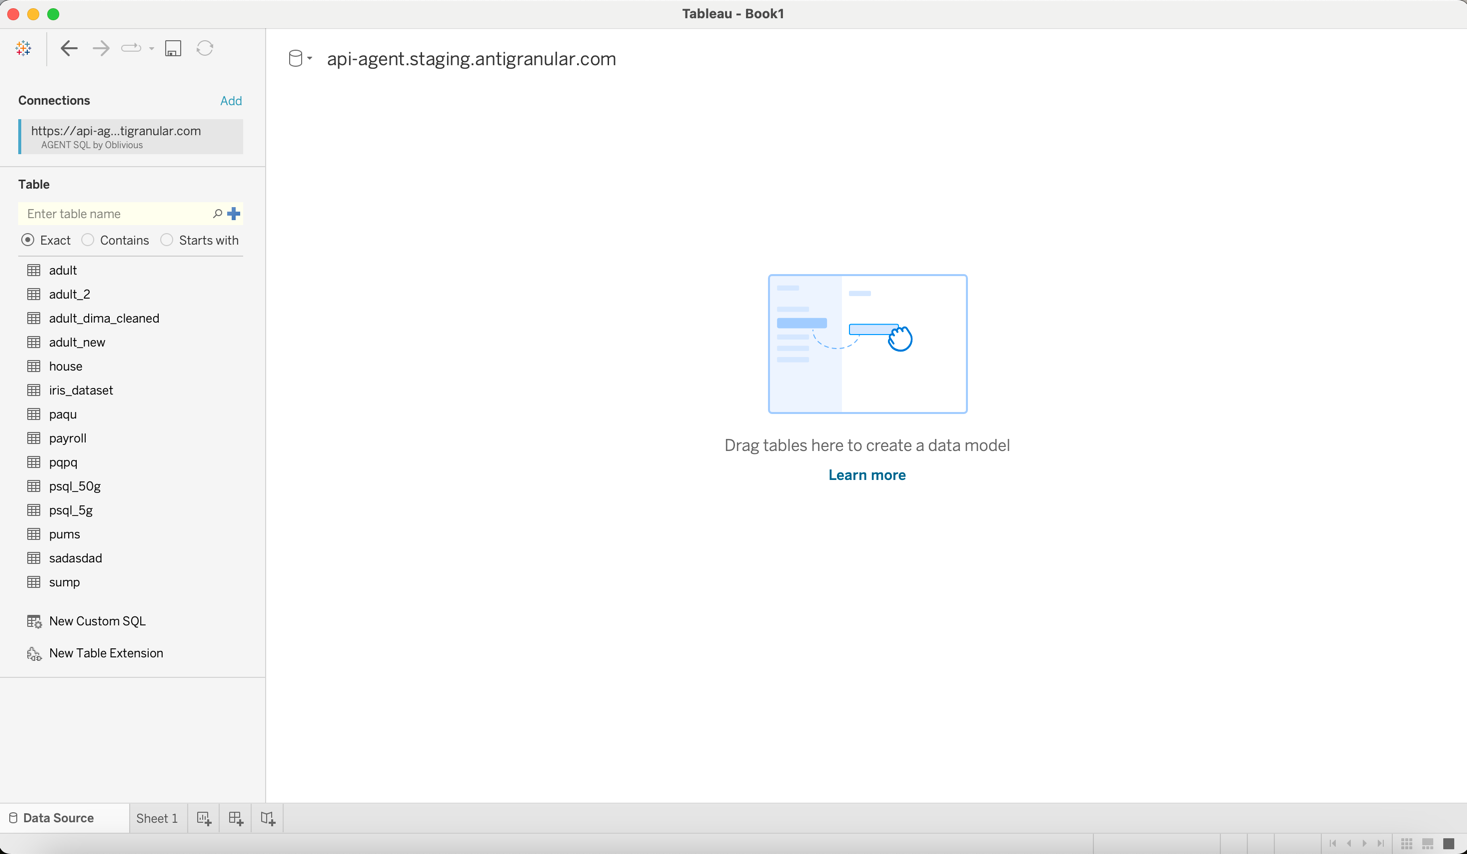Select the Starts with radio button
Screen dimensions: 1467x854
point(167,240)
